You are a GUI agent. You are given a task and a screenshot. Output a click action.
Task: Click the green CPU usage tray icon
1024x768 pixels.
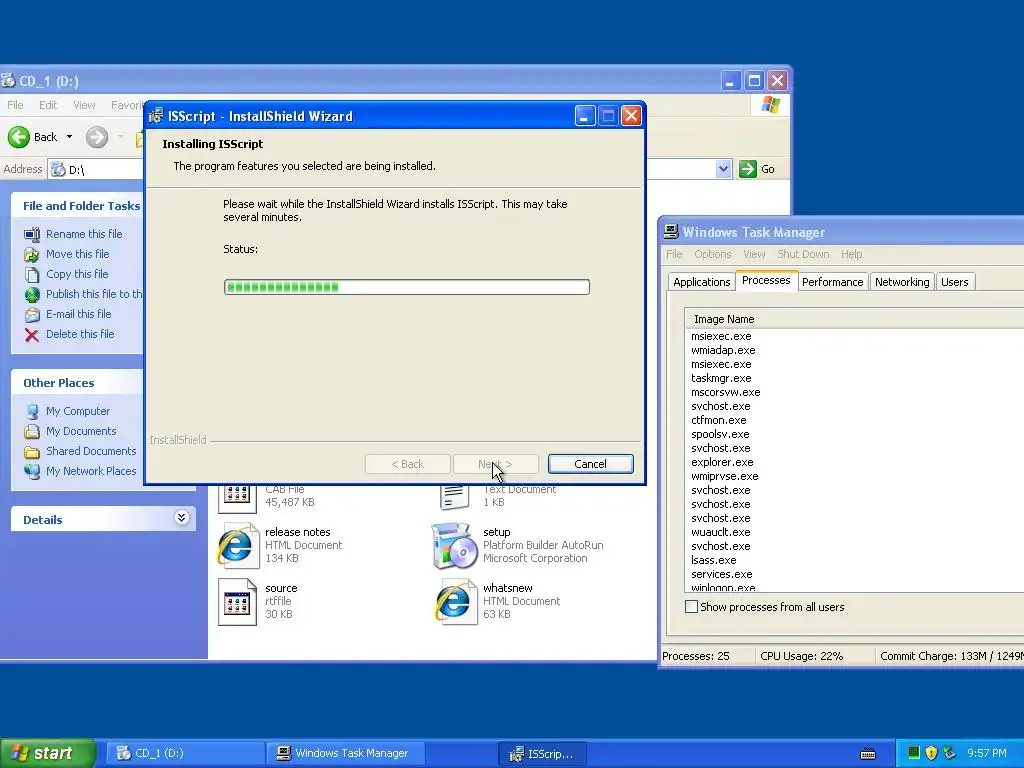pyautogui.click(x=914, y=753)
